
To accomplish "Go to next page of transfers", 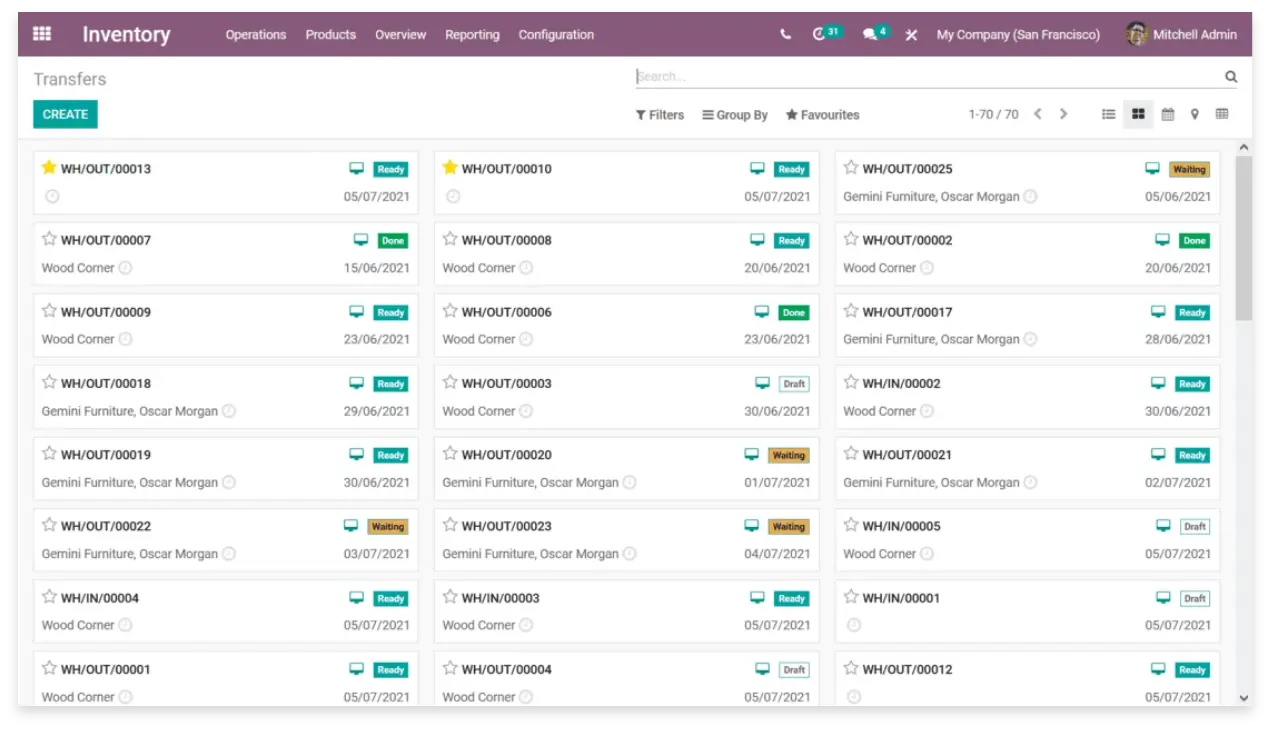I will pos(1063,114).
